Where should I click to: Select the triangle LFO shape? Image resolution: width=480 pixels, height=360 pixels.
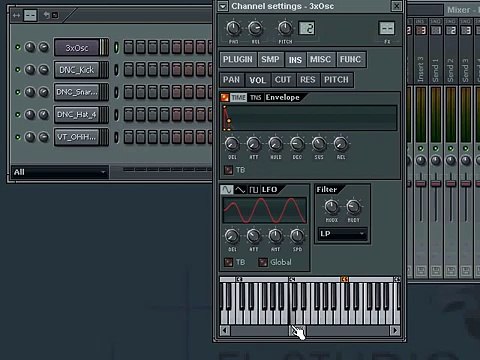(x=240, y=190)
